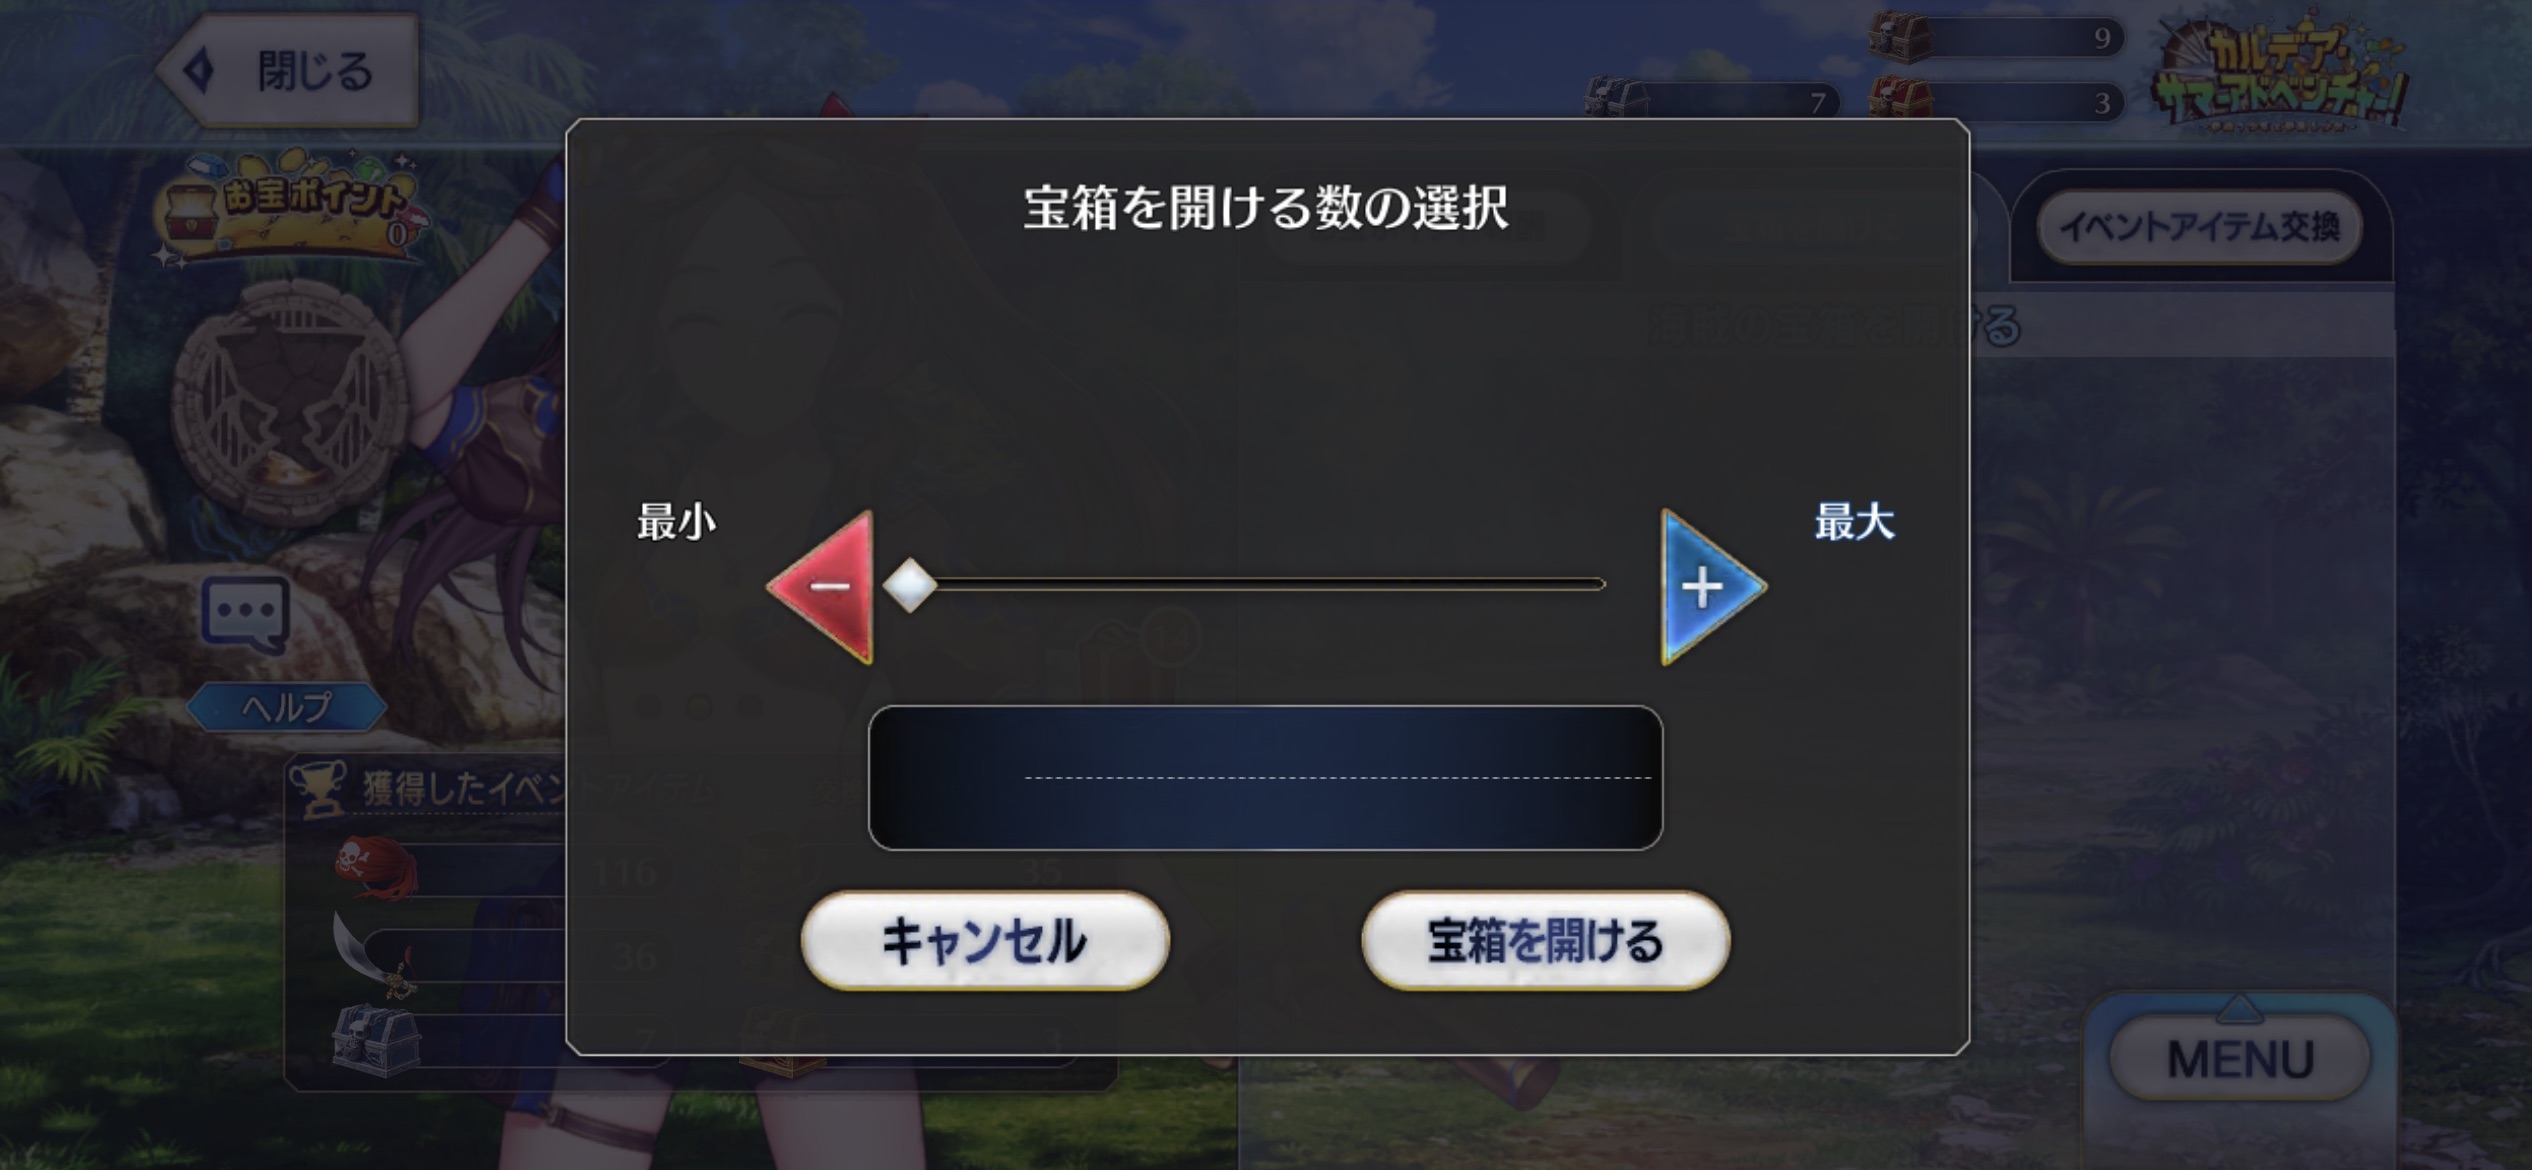Select the silver treasure chest item icon

point(375,1040)
